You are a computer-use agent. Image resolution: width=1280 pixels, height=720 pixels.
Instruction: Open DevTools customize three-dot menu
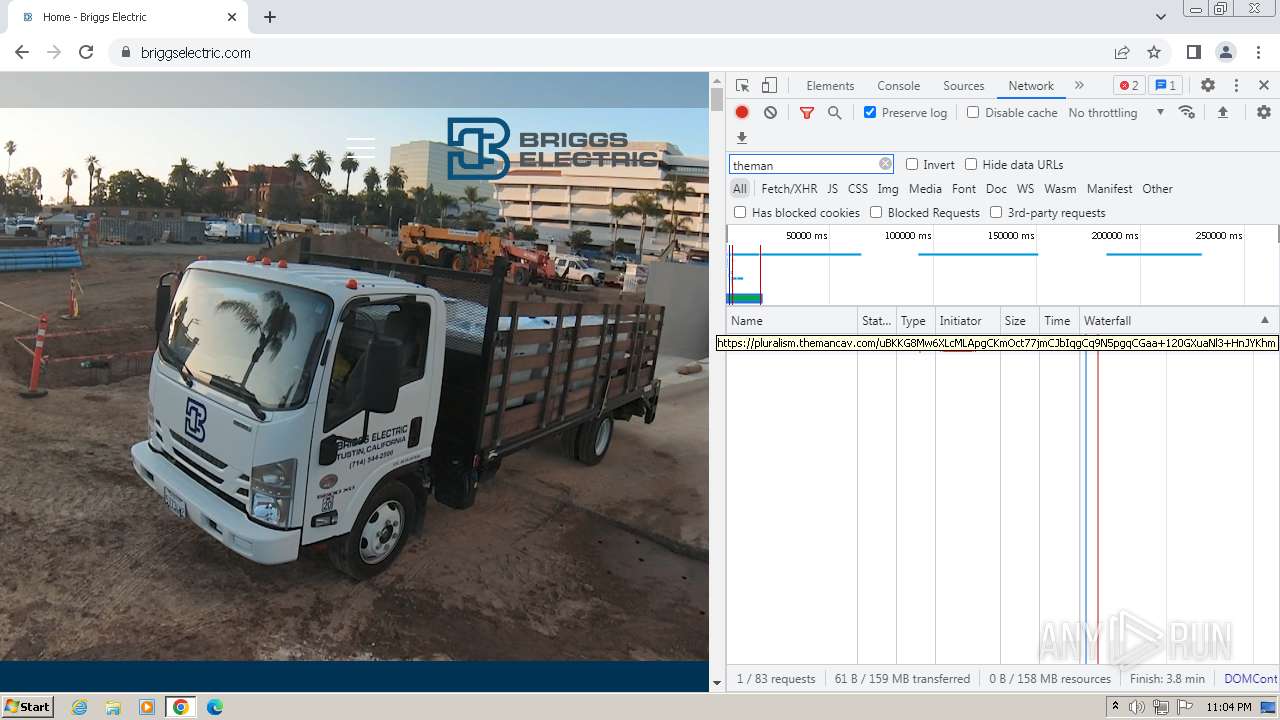[x=1236, y=86]
